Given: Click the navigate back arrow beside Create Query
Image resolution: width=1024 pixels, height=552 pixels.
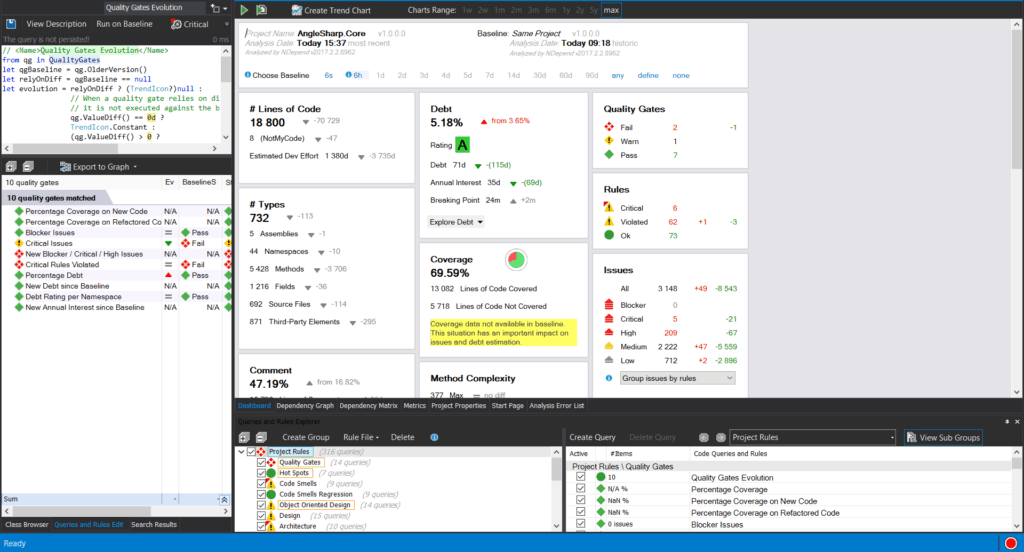Looking at the screenshot, I should pyautogui.click(x=703, y=437).
